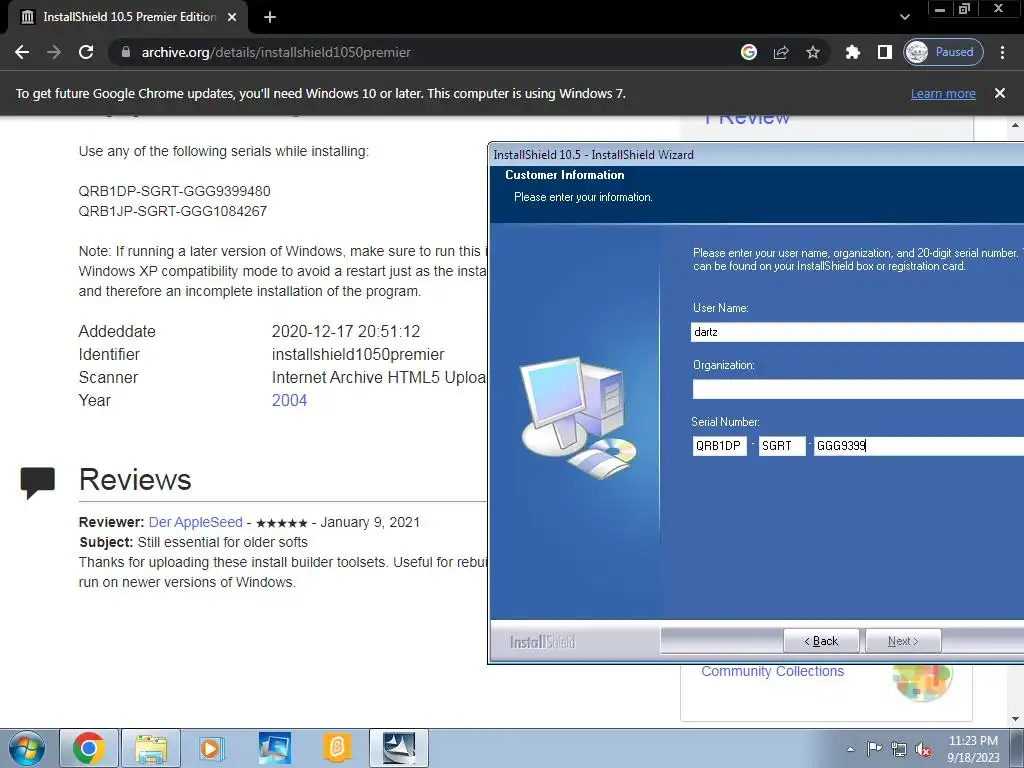
Task: Open the muted volume tray icon
Action: pyautogui.click(x=923, y=750)
